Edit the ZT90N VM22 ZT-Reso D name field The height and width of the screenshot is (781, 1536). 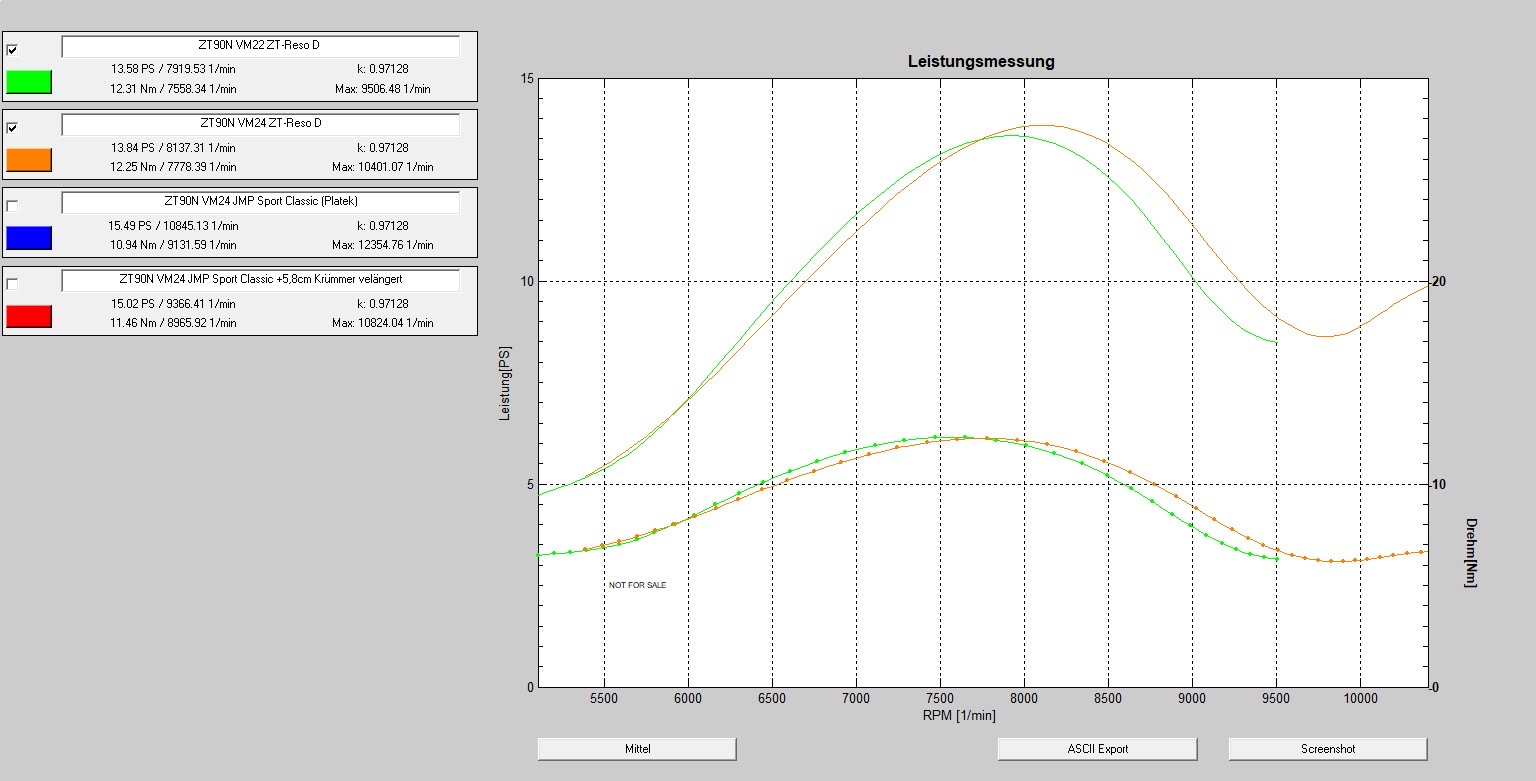(x=260, y=46)
